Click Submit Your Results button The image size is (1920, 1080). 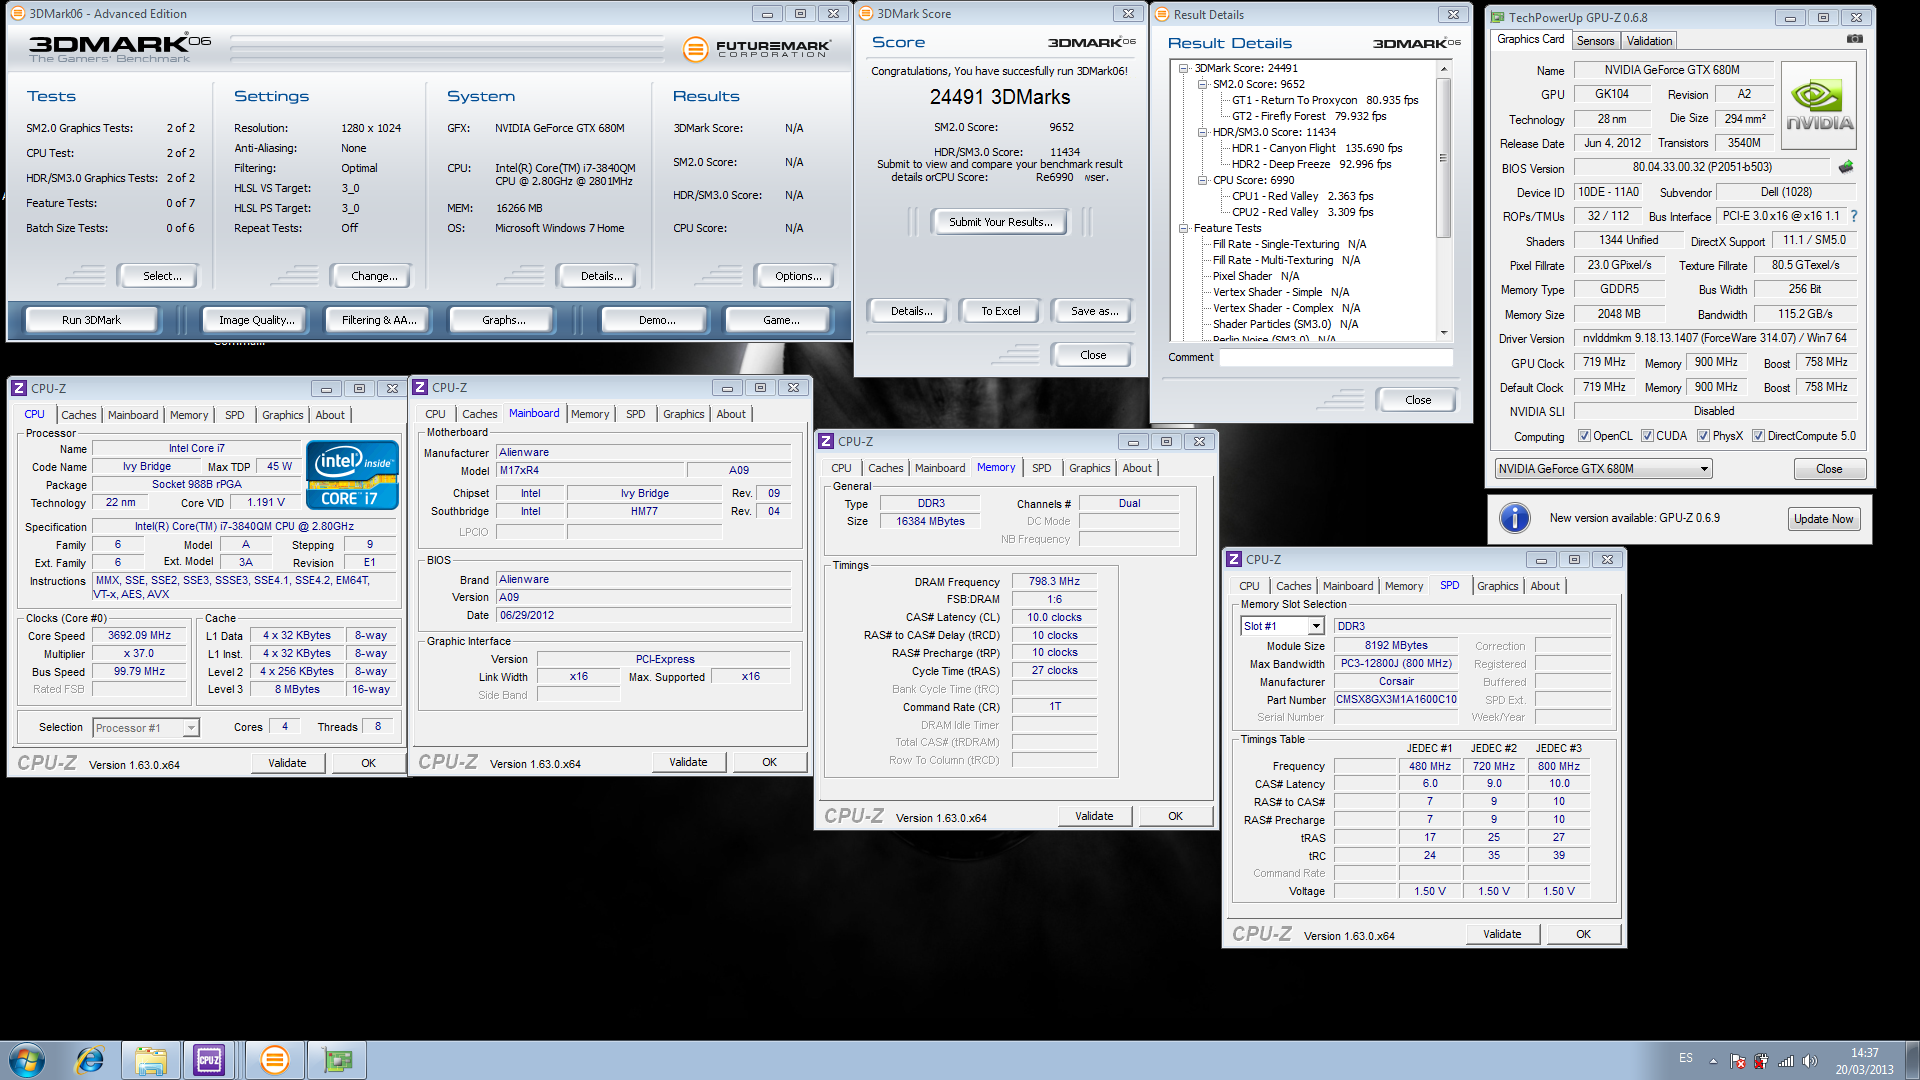pyautogui.click(x=1000, y=222)
